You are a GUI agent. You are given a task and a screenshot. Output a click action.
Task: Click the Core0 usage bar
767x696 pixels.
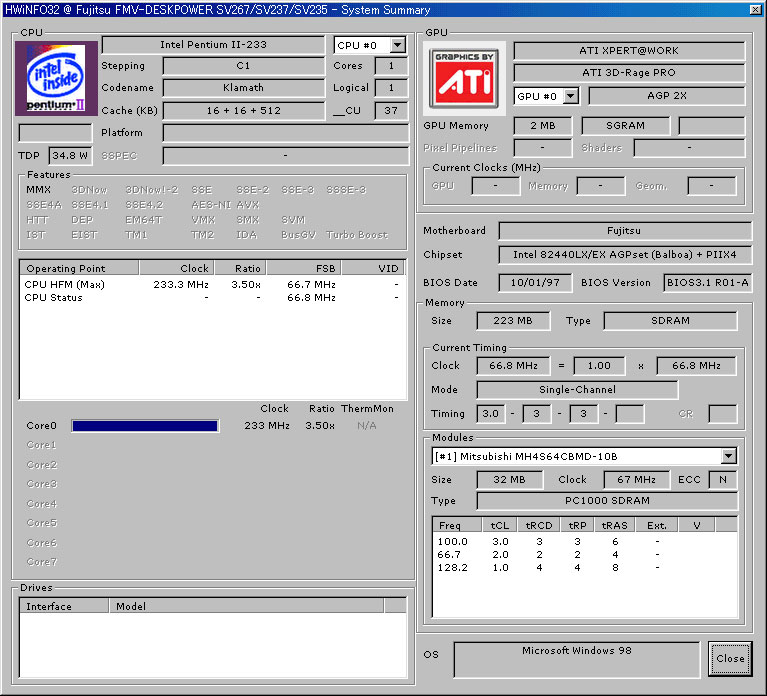click(x=145, y=426)
